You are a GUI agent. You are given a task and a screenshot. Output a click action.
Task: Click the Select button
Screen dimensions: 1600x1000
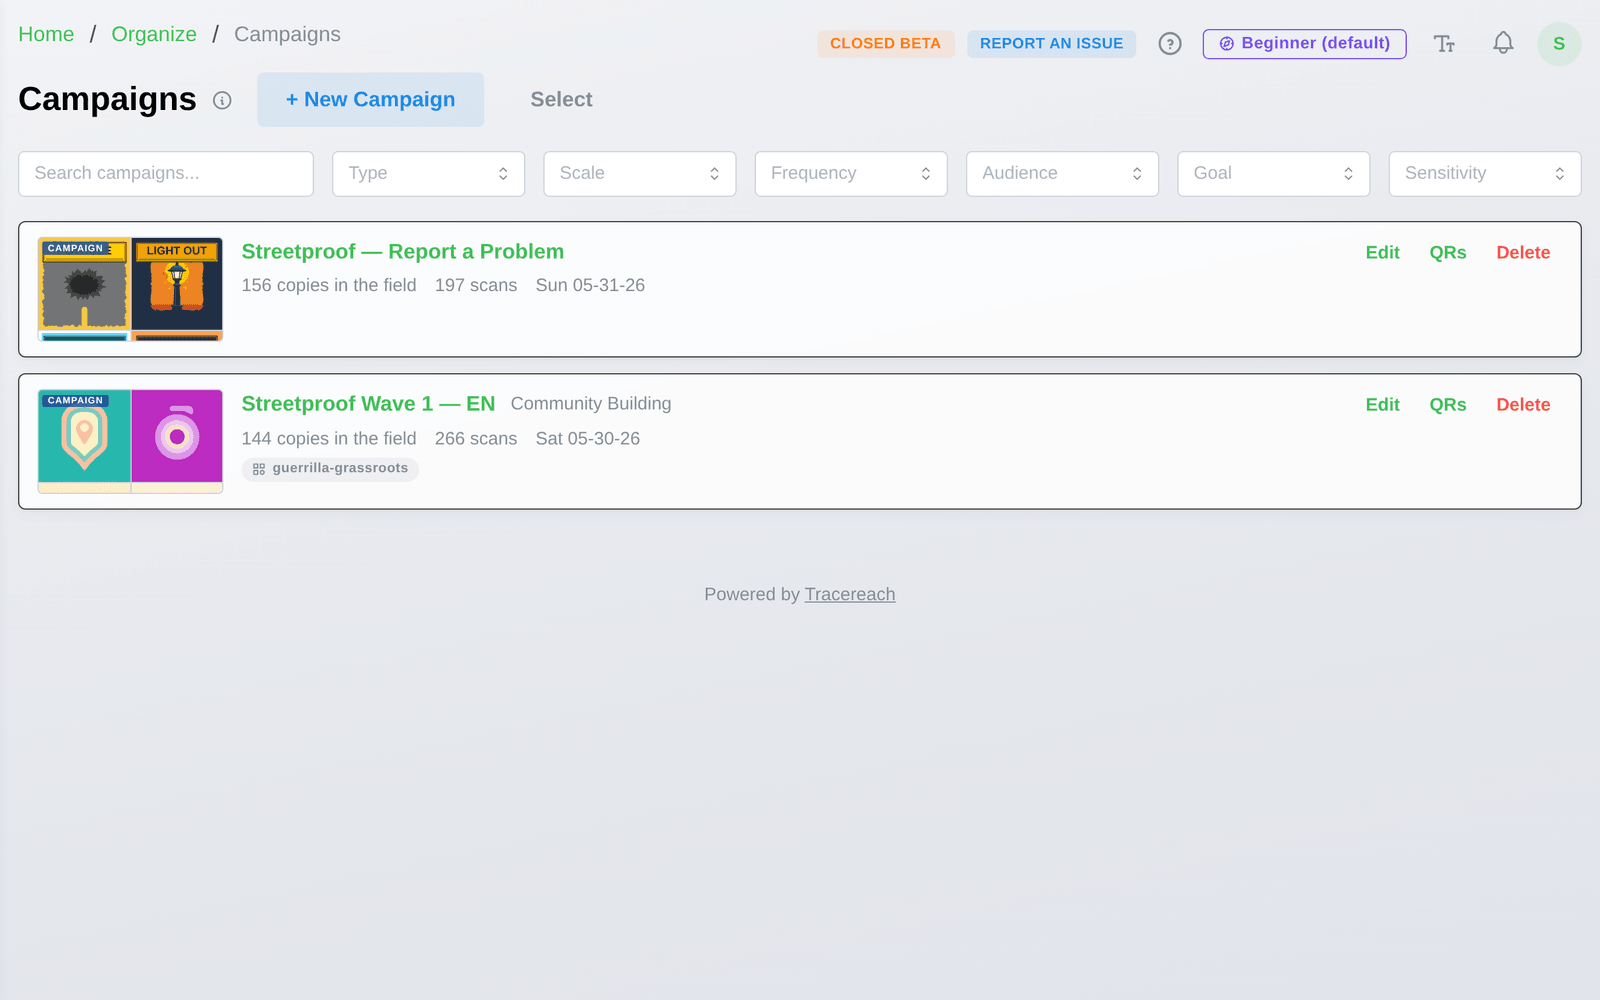pos(561,99)
